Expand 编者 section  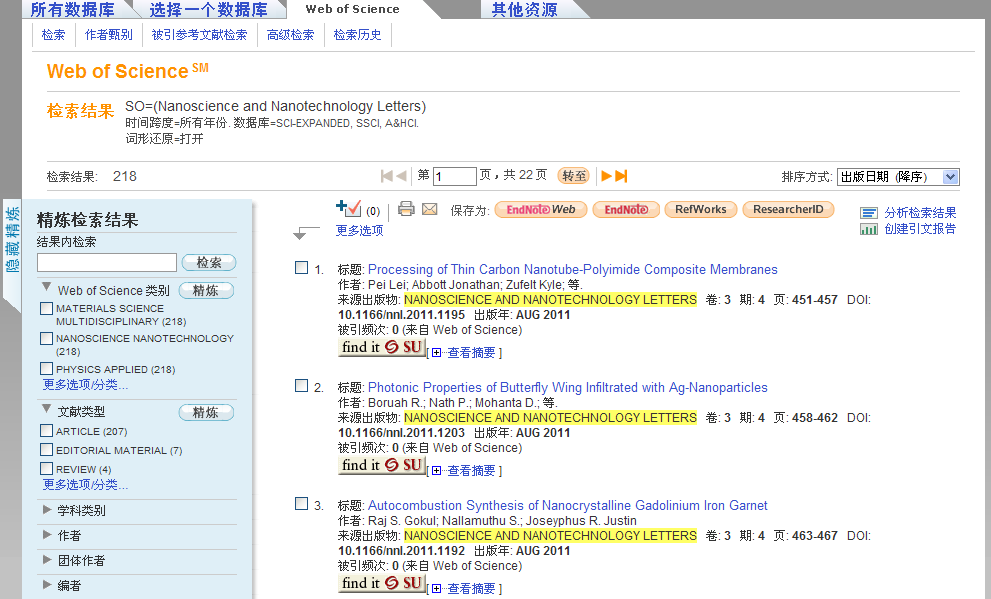click(x=47, y=585)
